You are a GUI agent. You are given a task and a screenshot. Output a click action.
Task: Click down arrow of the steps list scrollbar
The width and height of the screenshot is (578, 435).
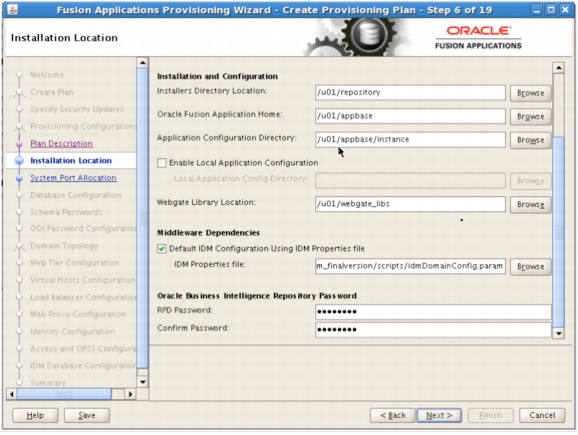tap(142, 382)
